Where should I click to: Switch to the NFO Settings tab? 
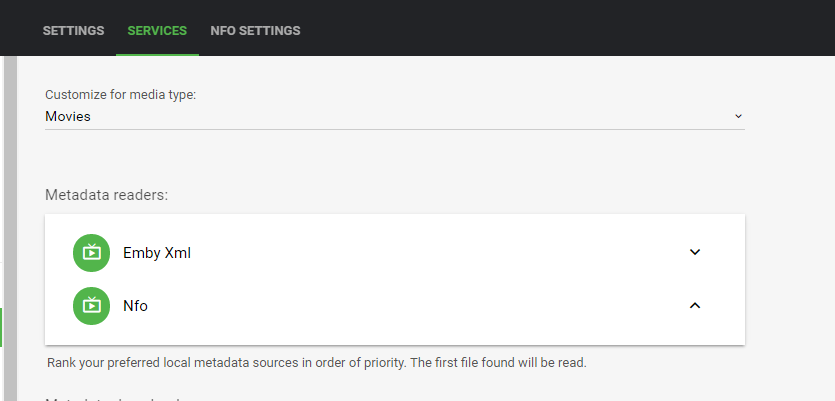255,30
